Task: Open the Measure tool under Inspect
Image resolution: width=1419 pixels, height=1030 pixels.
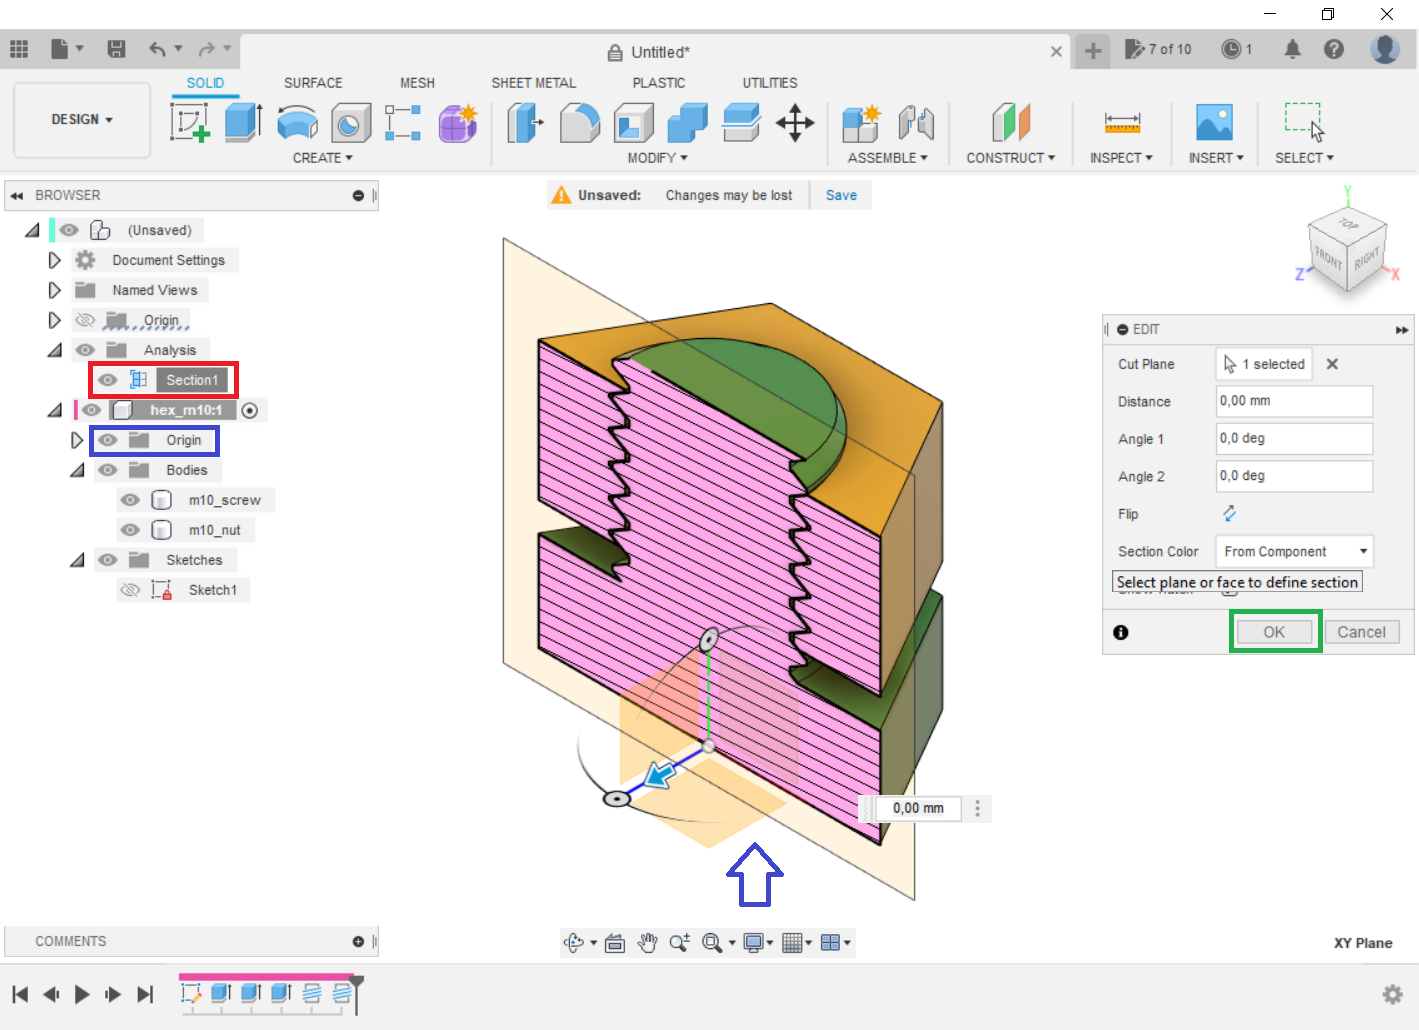Action: tap(1122, 123)
